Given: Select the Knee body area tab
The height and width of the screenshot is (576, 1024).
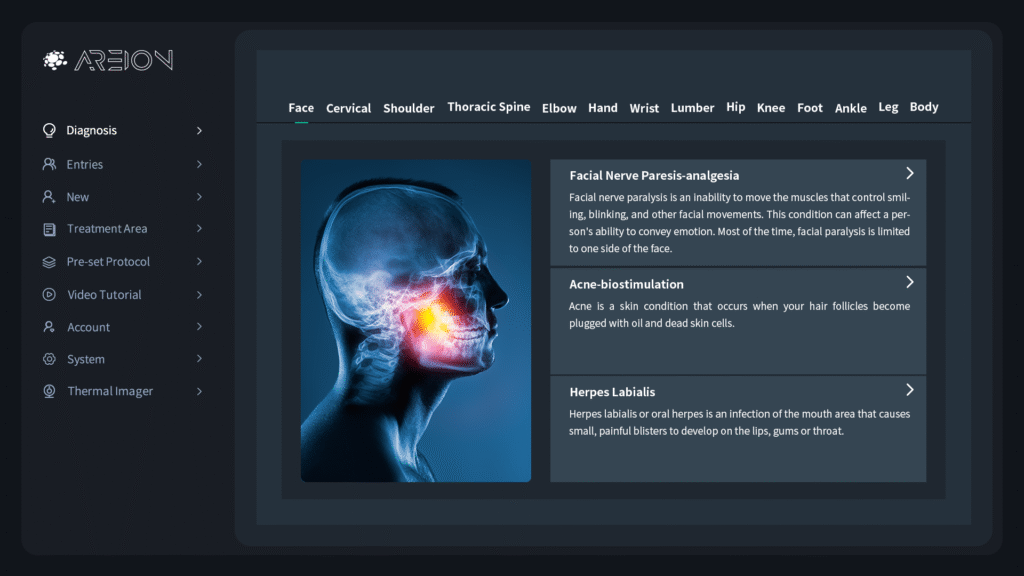Looking at the screenshot, I should pos(770,108).
